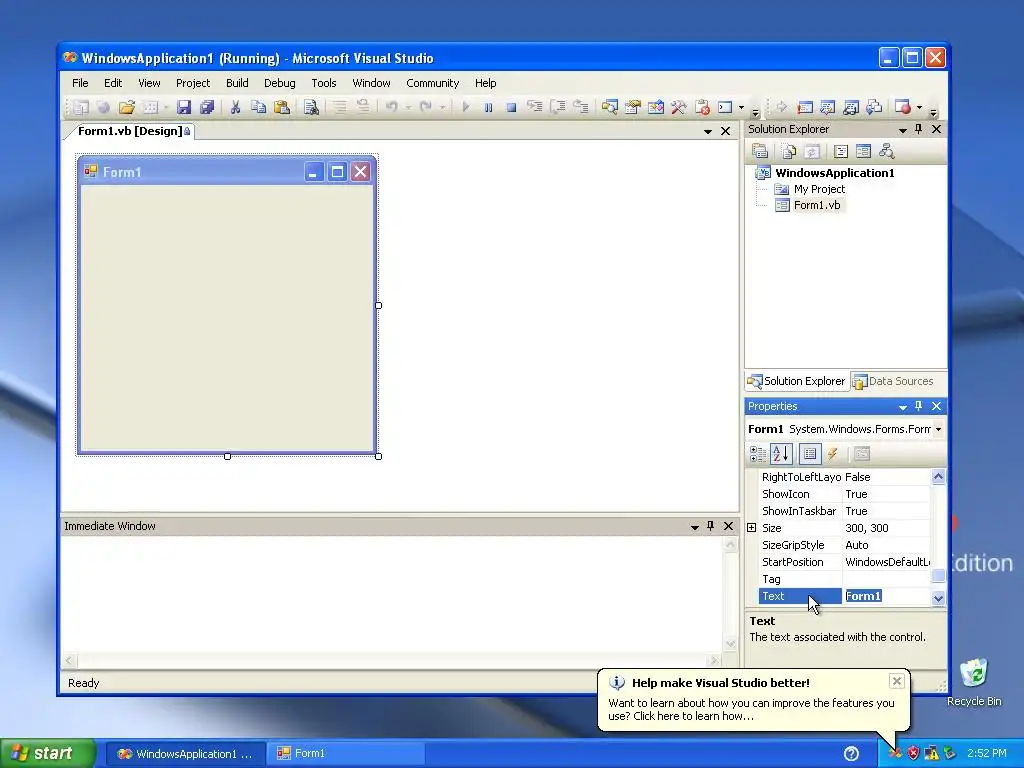
Task: Open the Form1 object selector dropdown
Action: click(x=938, y=429)
